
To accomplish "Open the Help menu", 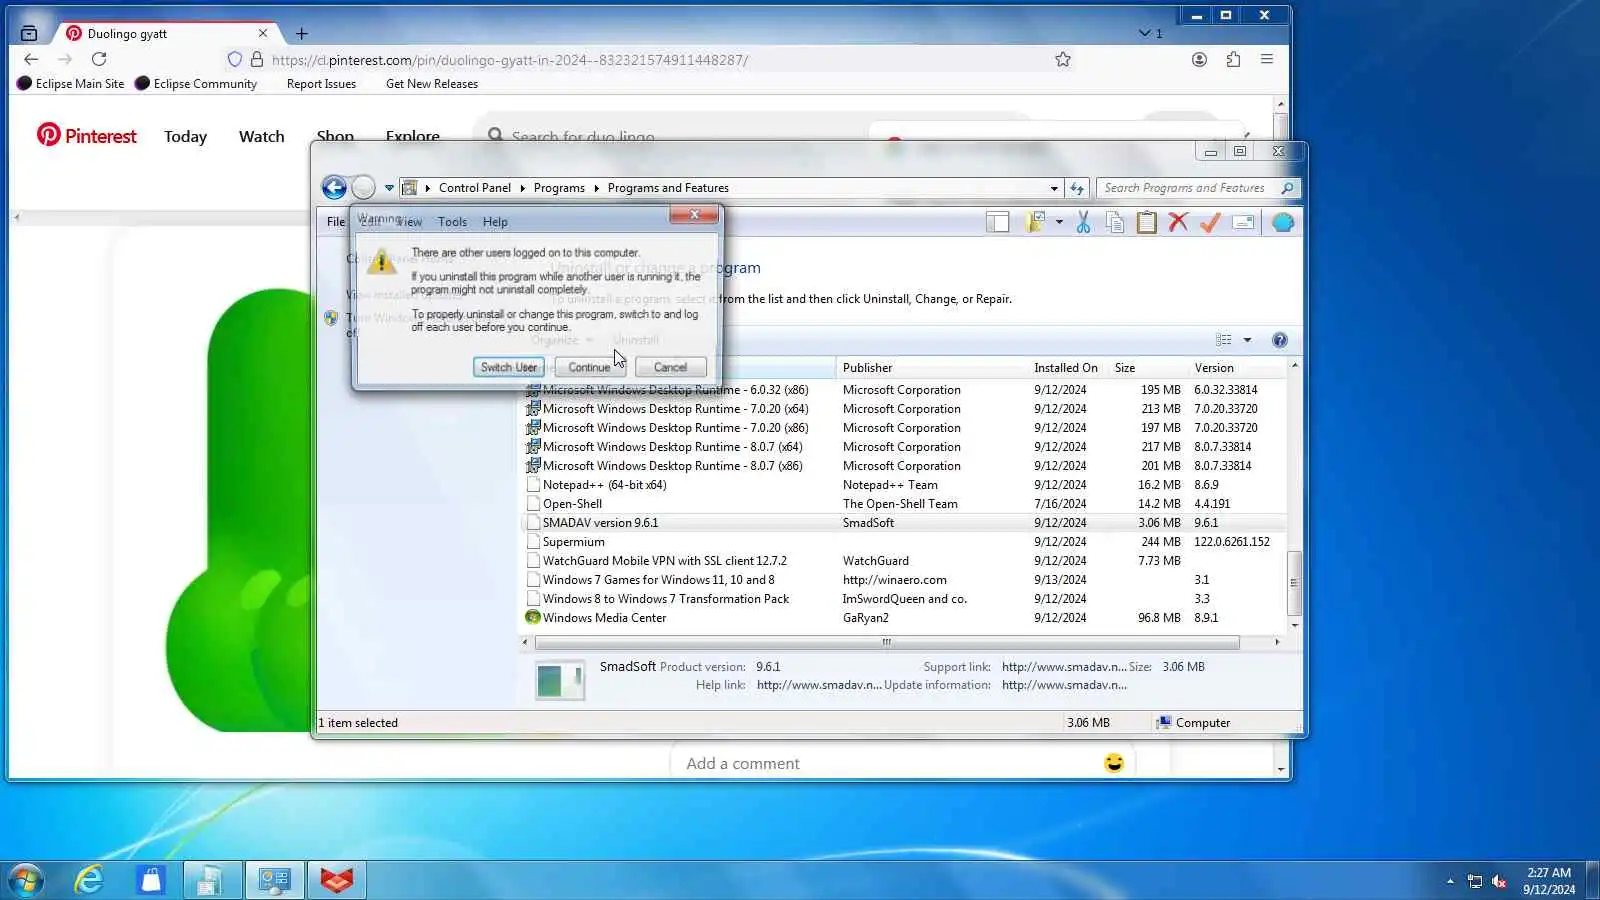I will click(495, 222).
